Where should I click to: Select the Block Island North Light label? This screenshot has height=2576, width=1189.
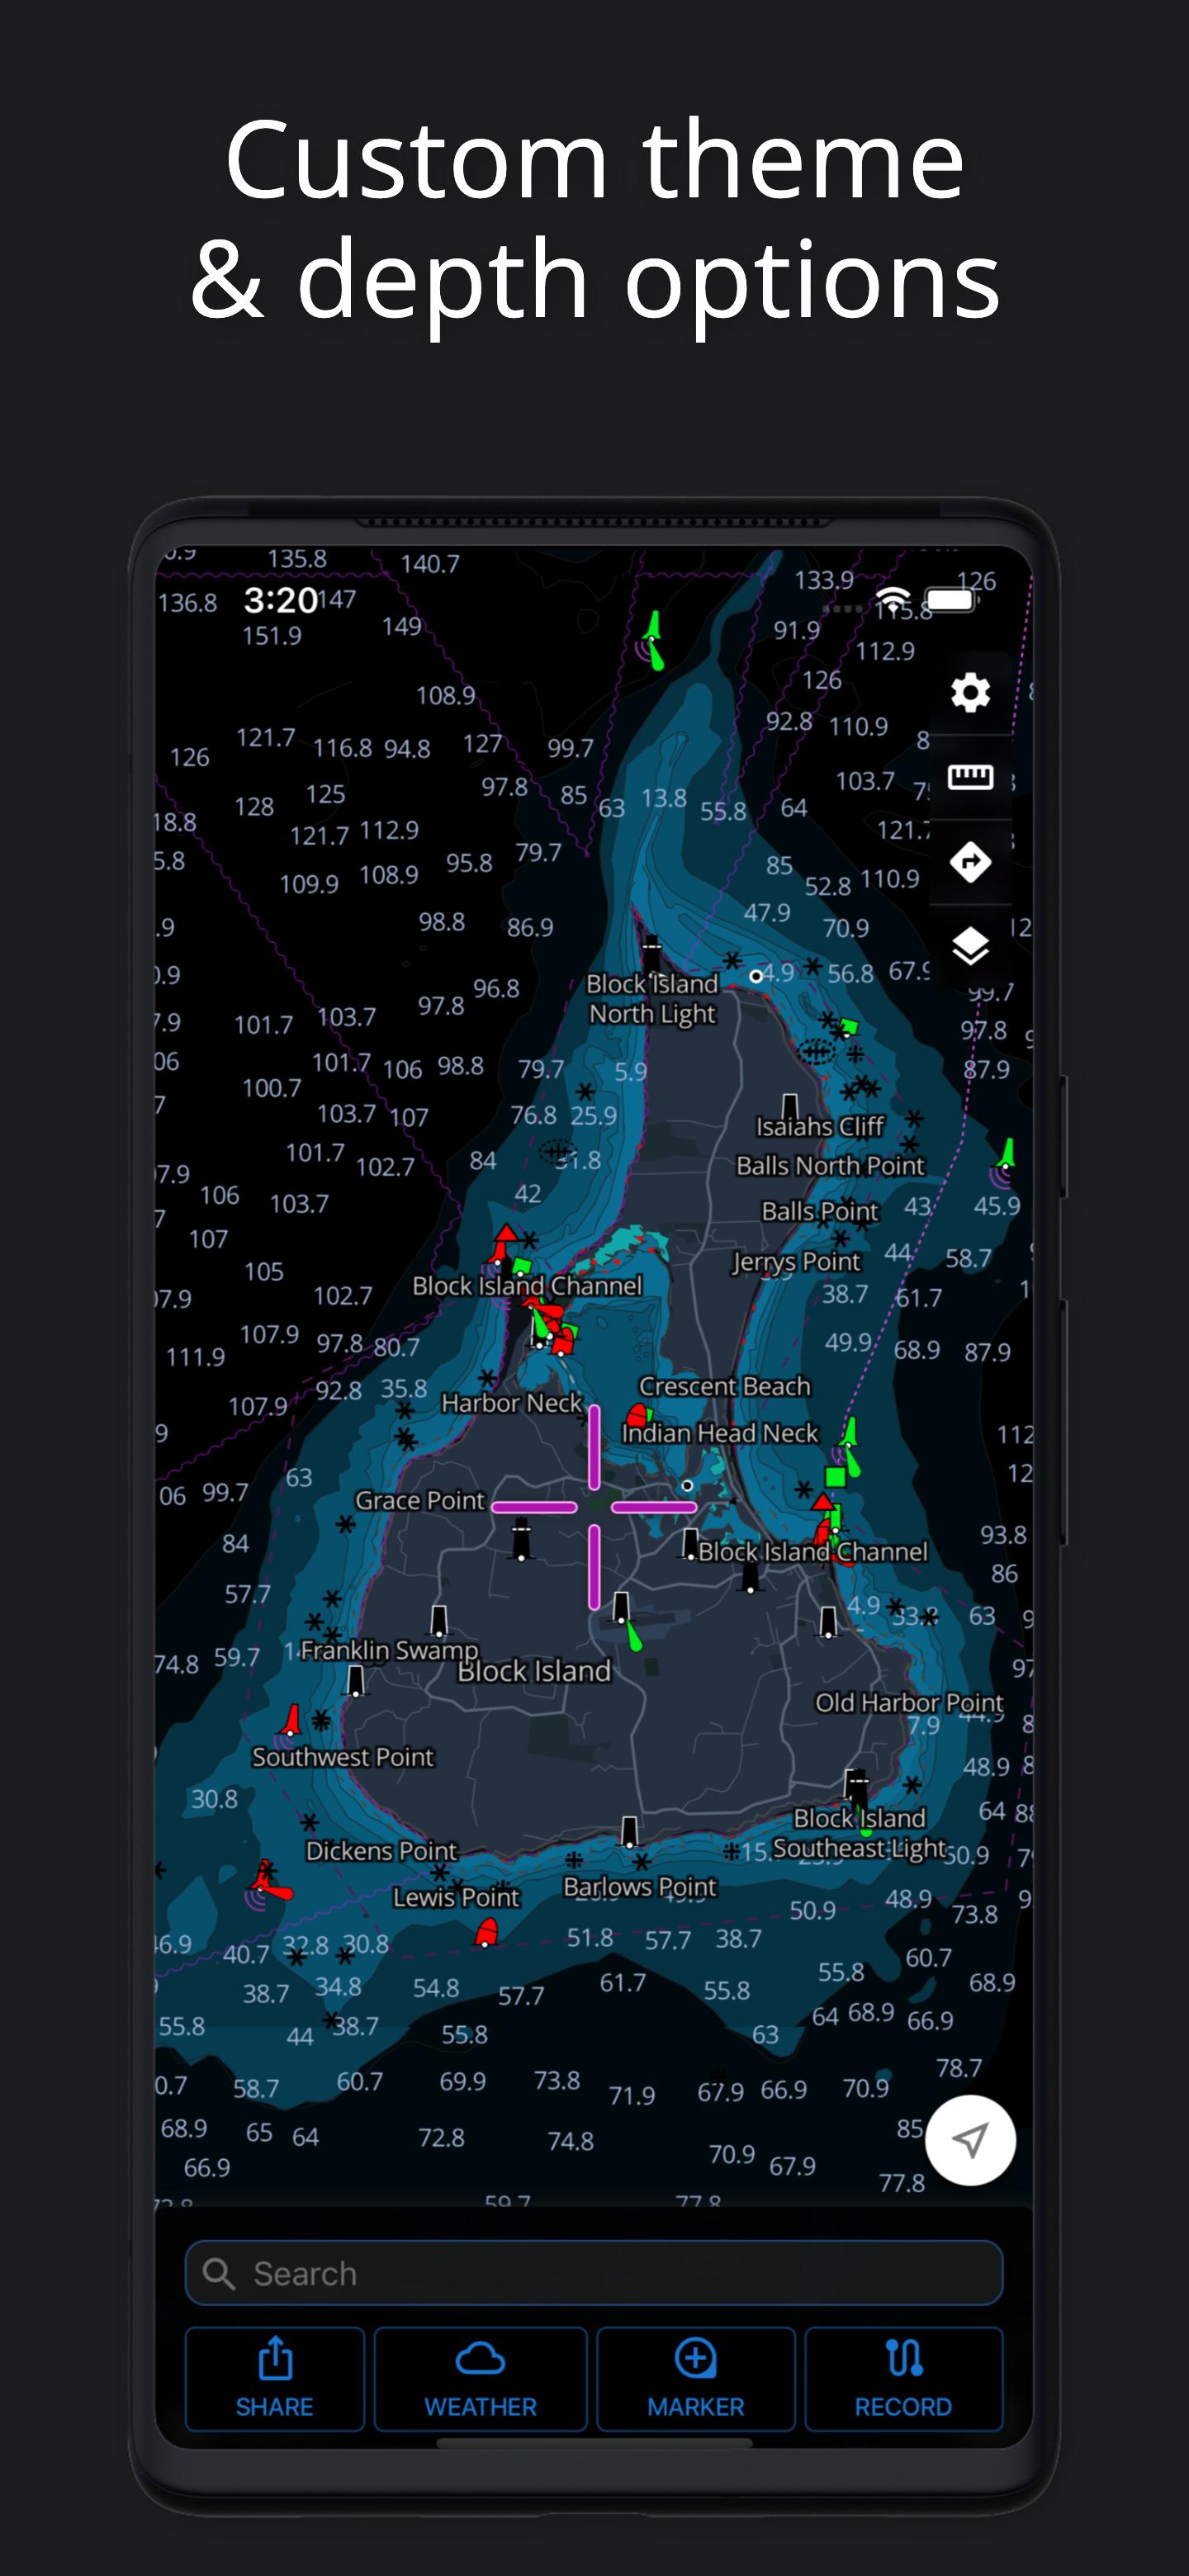tap(652, 998)
